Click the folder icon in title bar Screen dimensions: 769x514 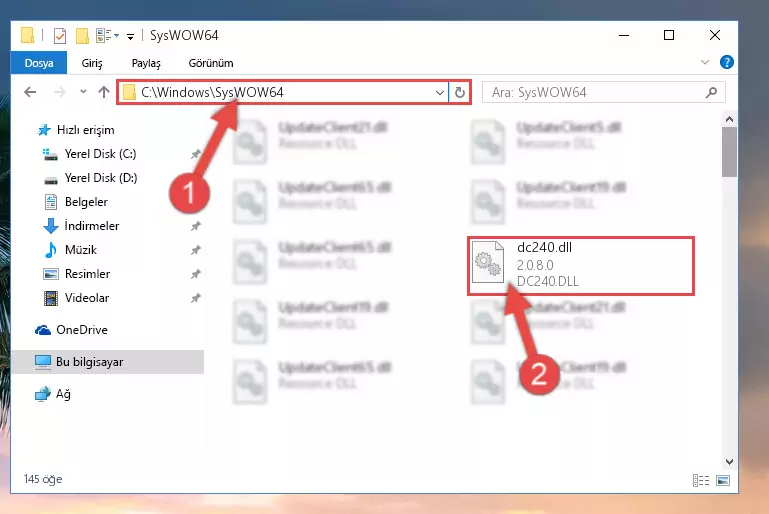click(27, 35)
